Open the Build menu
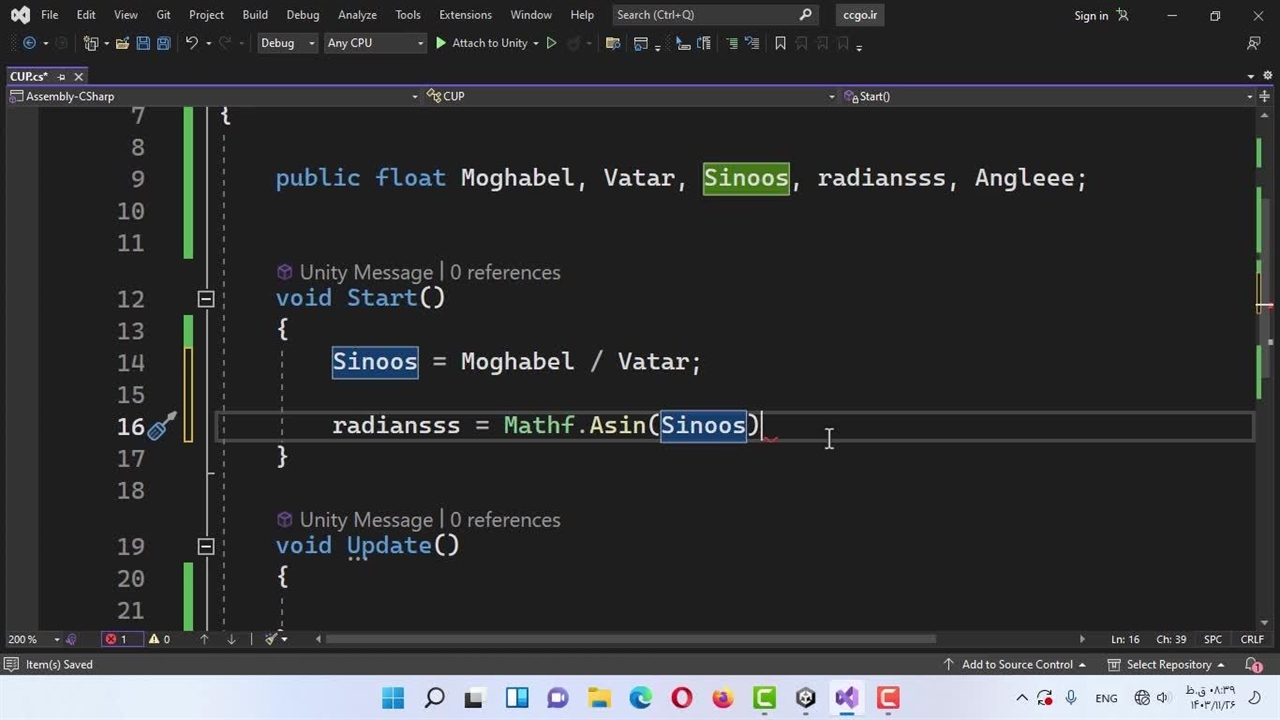The width and height of the screenshot is (1280, 720). (255, 15)
